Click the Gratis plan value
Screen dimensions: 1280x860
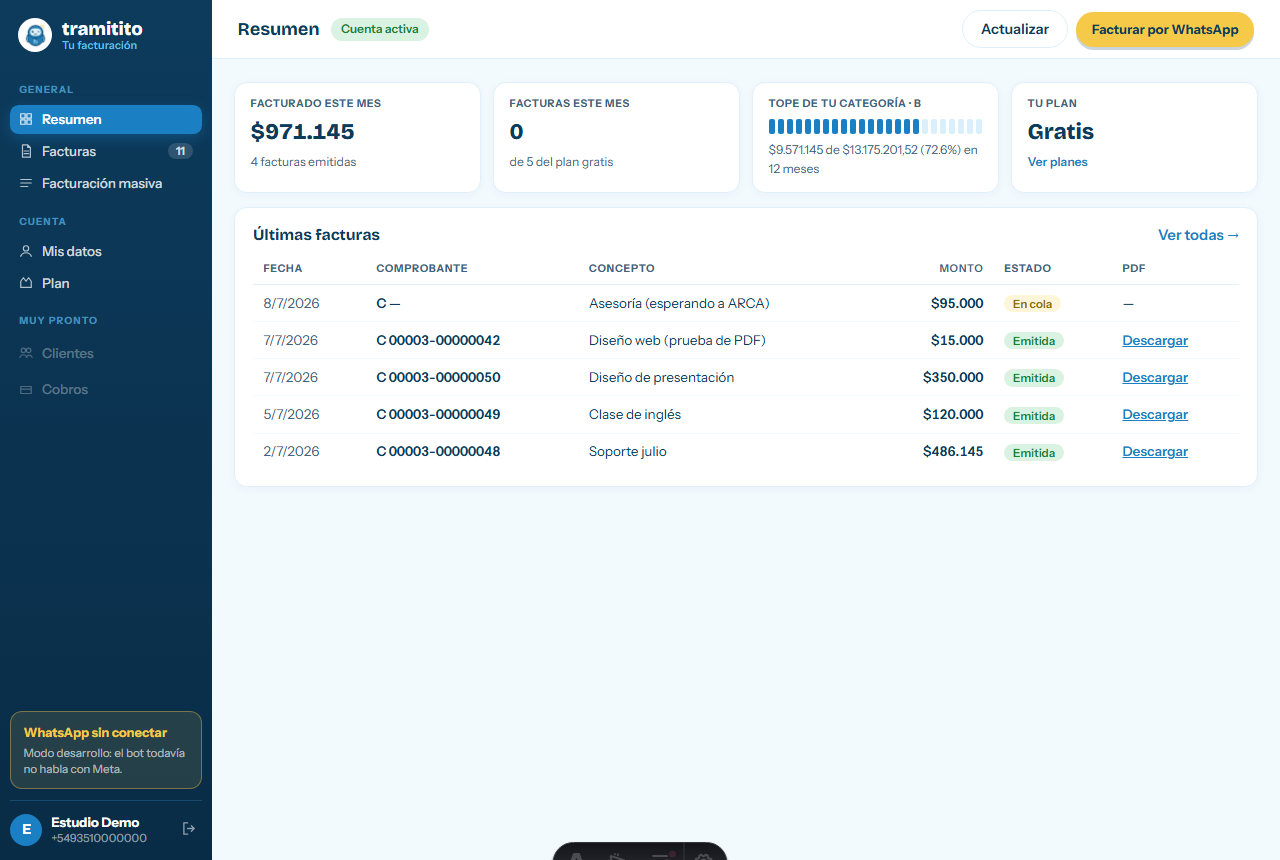click(x=1061, y=131)
